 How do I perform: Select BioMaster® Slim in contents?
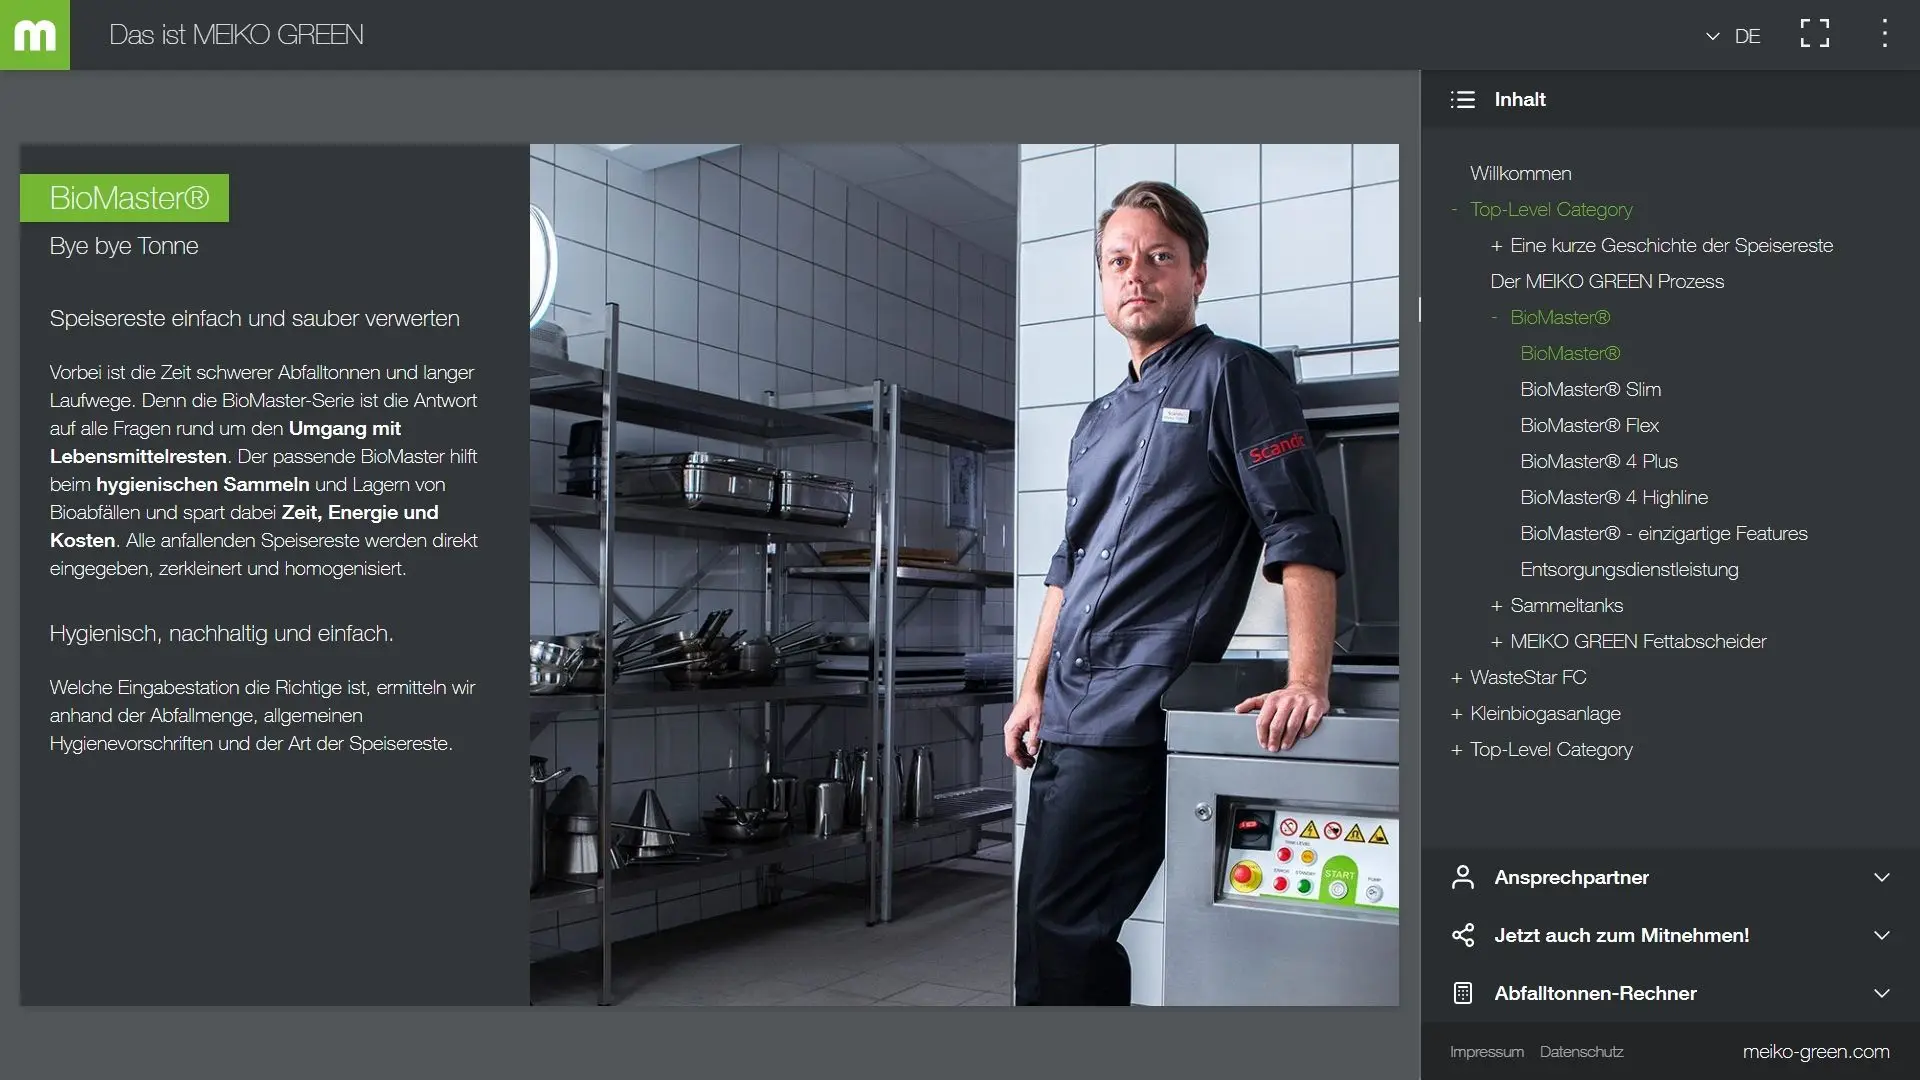(1590, 390)
